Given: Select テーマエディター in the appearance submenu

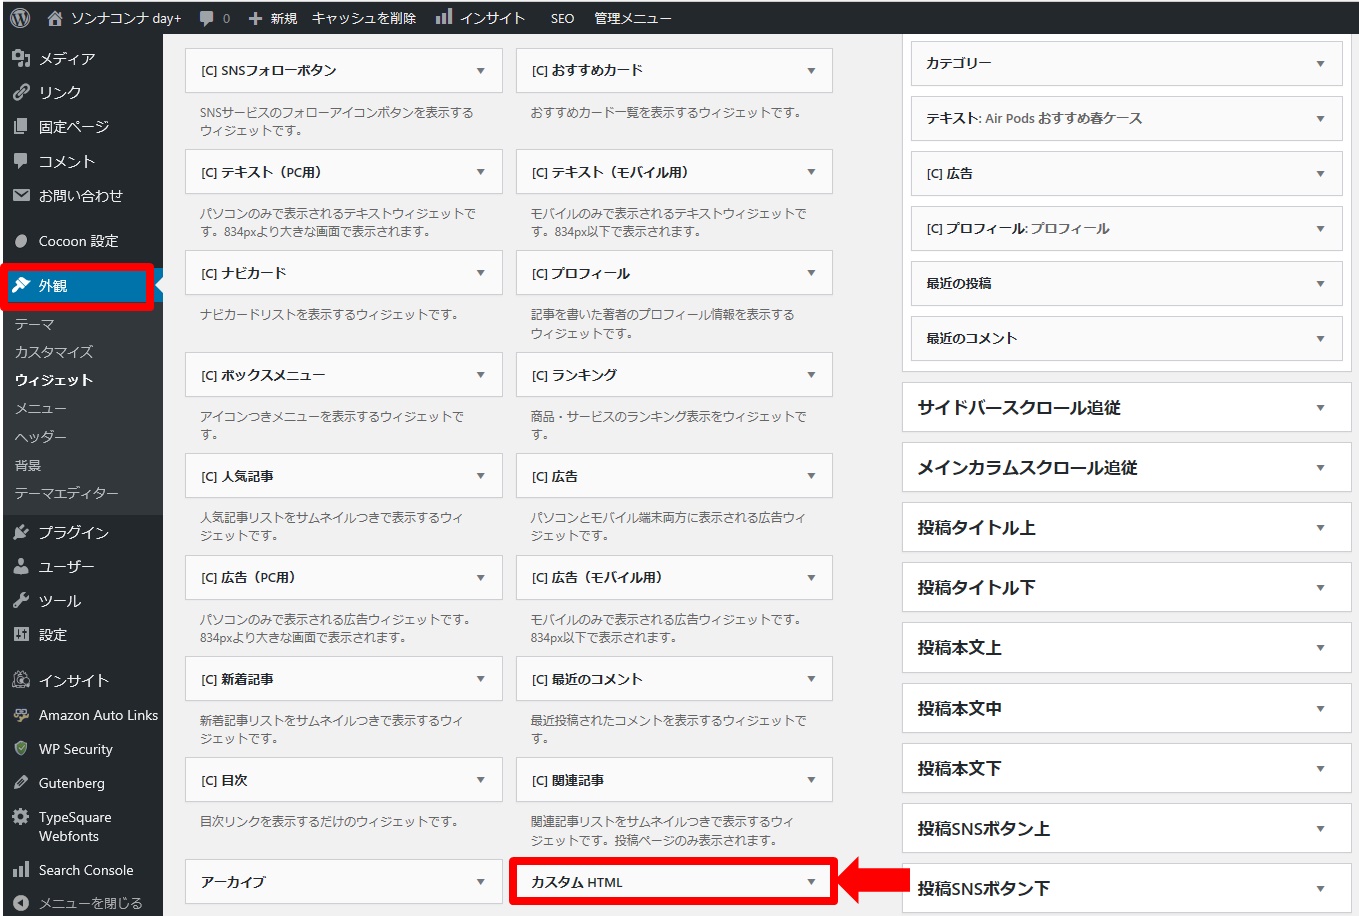Looking at the screenshot, I should tap(66, 493).
